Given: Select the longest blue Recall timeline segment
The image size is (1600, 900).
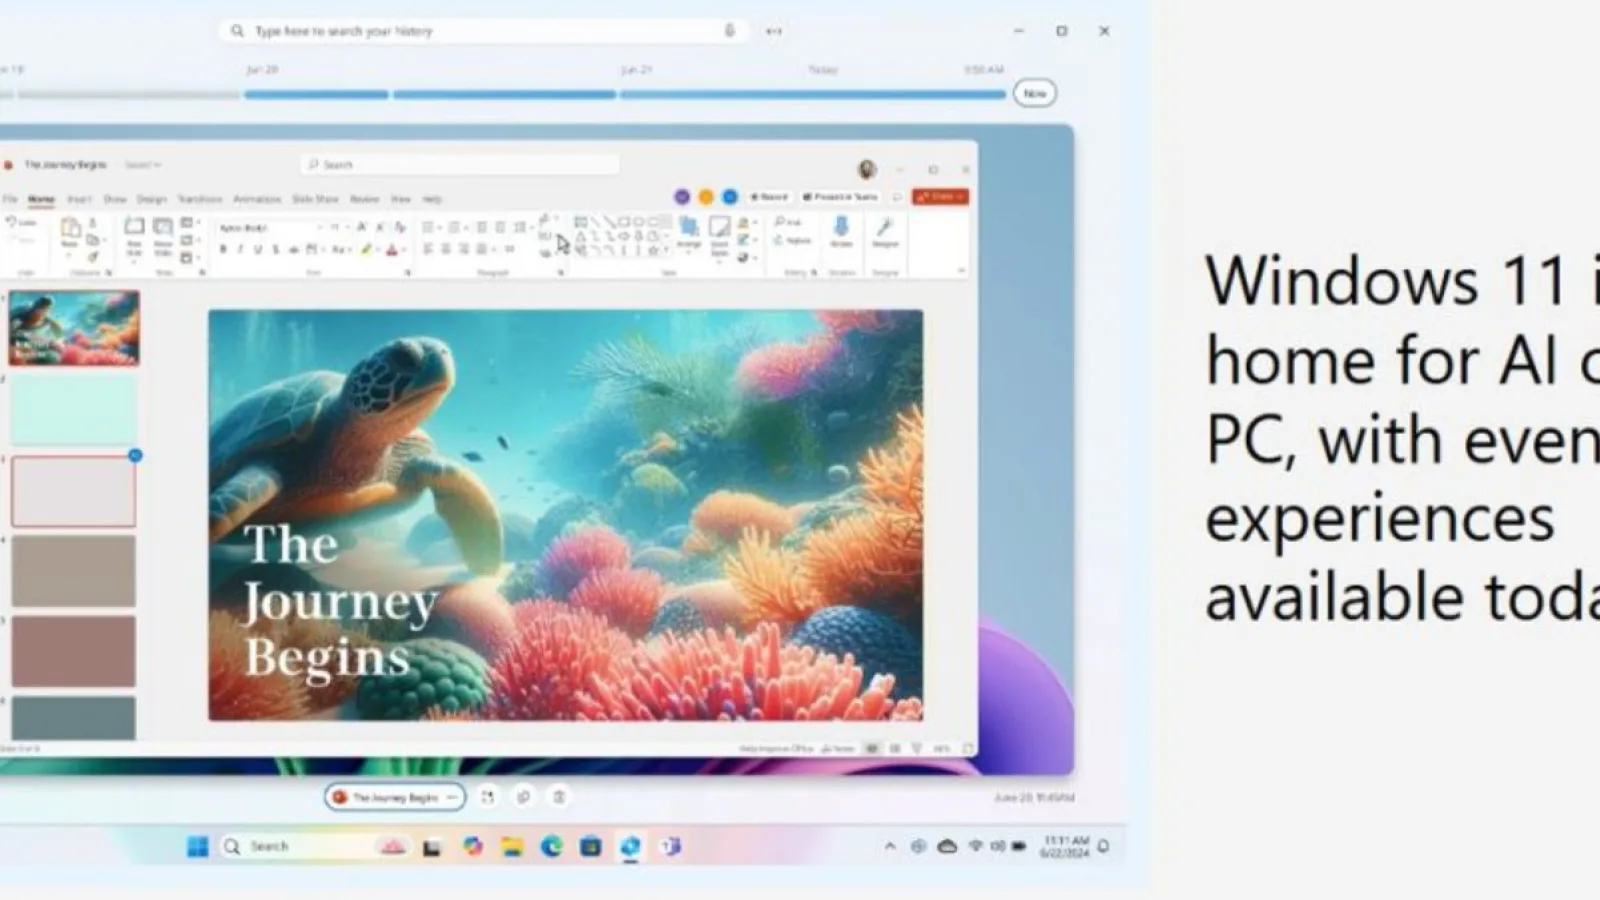Looking at the screenshot, I should (x=813, y=94).
